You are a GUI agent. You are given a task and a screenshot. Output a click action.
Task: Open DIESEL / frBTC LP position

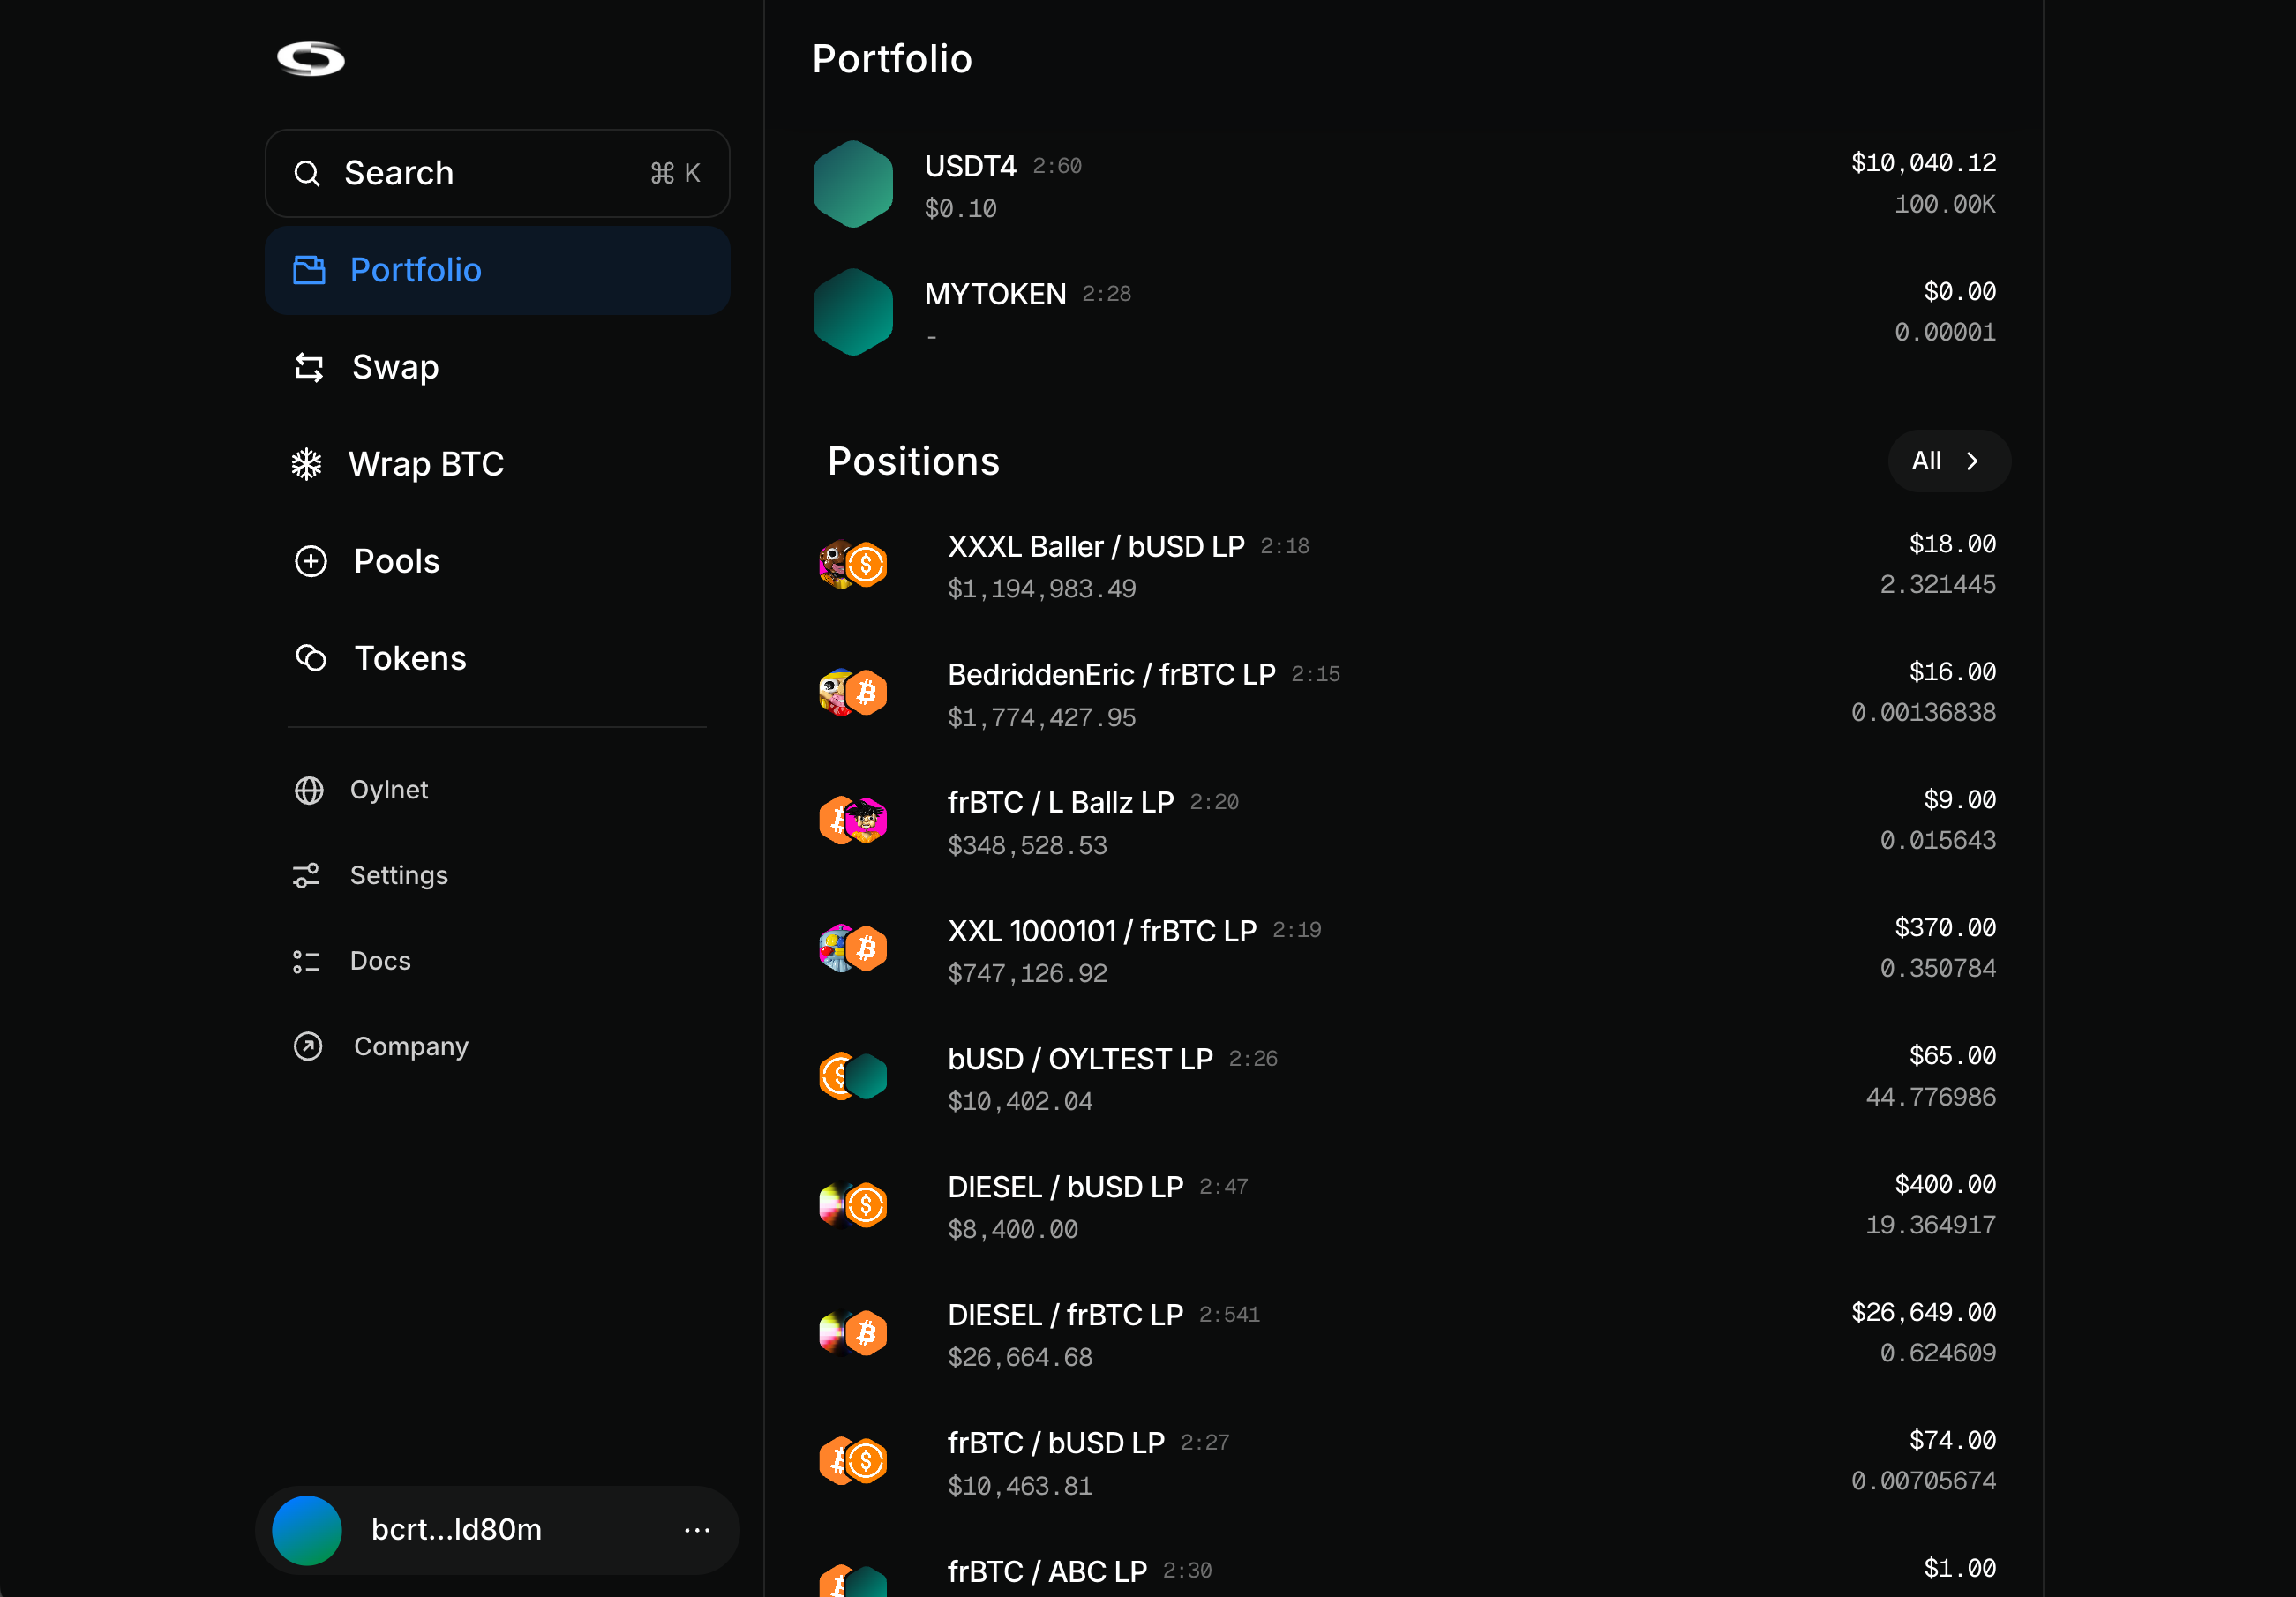tap(1065, 1315)
